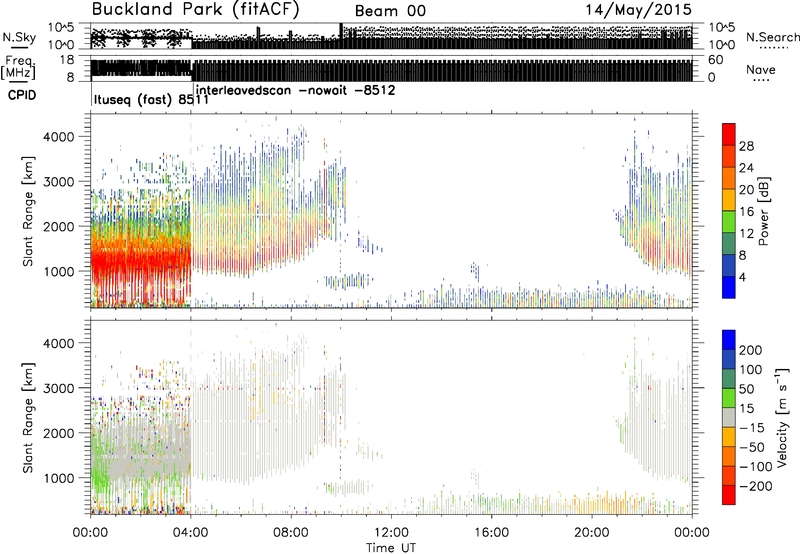Image resolution: width=800 pixels, height=554 pixels.
Task: Click the 'Velocity [m s-1]' colorbar title
Action: pos(781,418)
